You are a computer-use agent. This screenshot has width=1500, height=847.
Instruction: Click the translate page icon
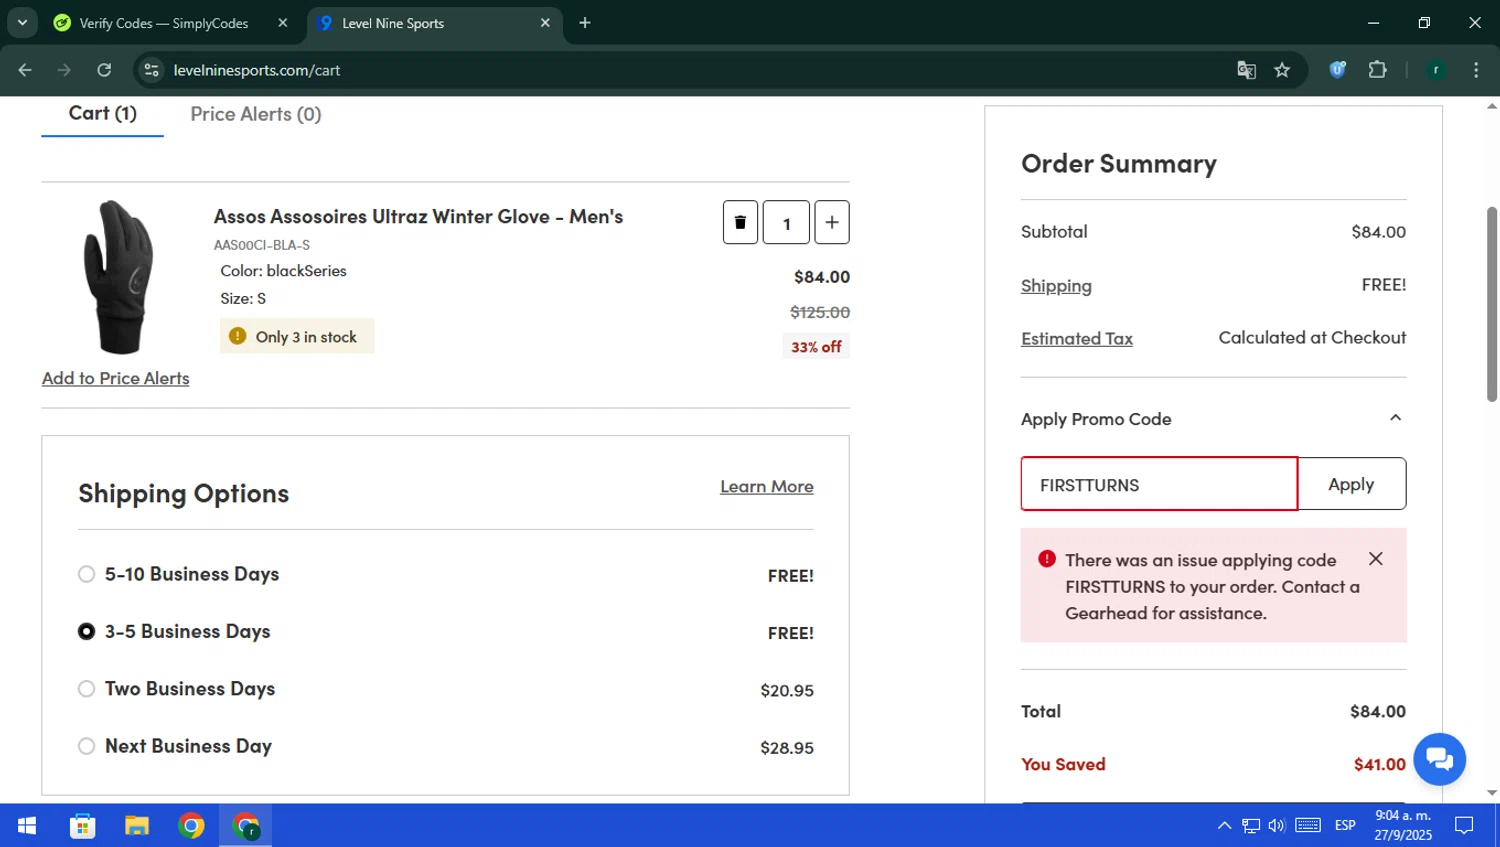[1246, 70]
